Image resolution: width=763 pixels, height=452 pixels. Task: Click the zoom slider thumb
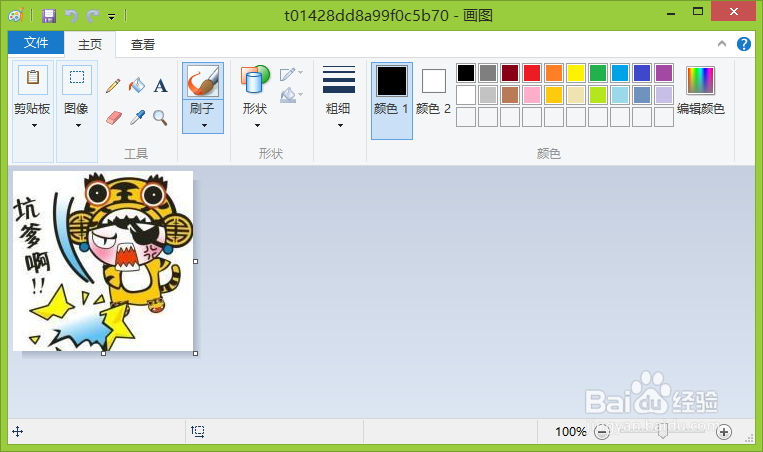tap(662, 431)
